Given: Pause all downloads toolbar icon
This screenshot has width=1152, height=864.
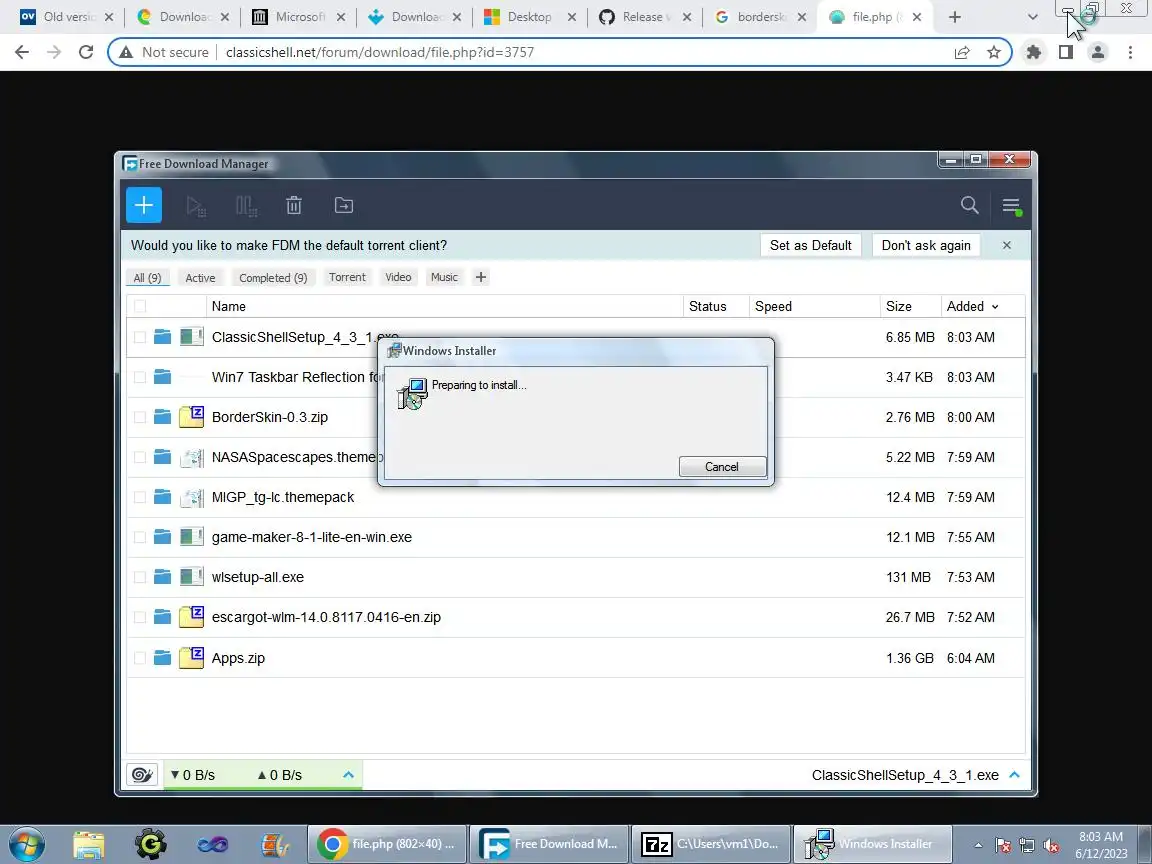Looking at the screenshot, I should coord(246,206).
